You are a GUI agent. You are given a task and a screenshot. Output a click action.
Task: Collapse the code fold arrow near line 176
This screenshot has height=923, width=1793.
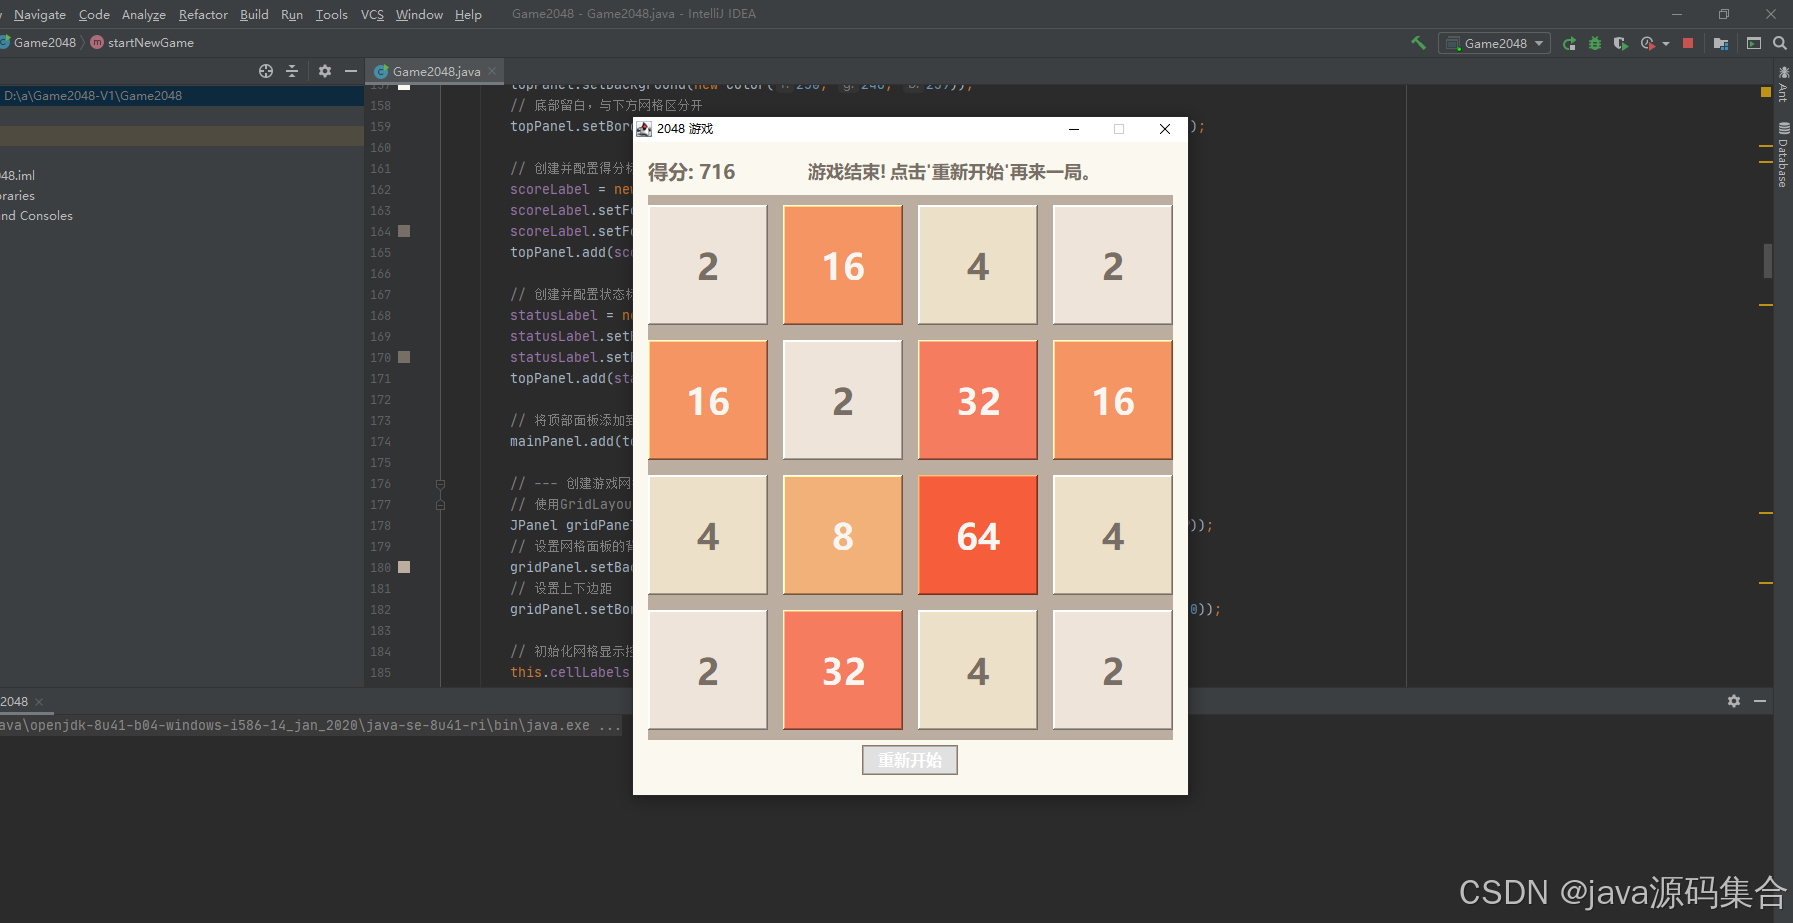click(440, 483)
